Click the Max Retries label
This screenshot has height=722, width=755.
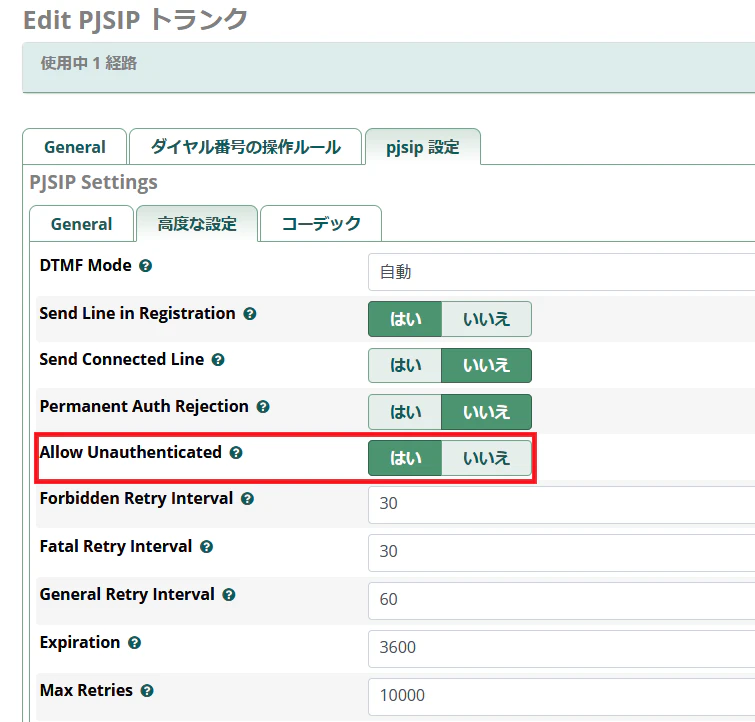[86, 691]
